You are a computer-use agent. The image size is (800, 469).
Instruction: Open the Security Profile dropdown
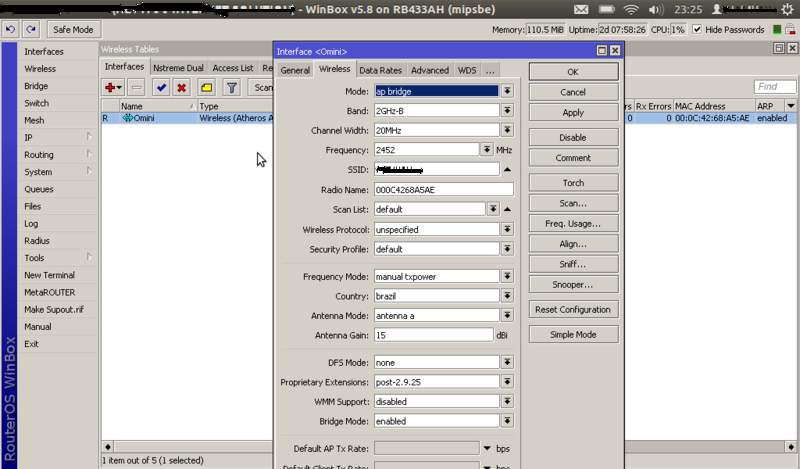point(507,249)
